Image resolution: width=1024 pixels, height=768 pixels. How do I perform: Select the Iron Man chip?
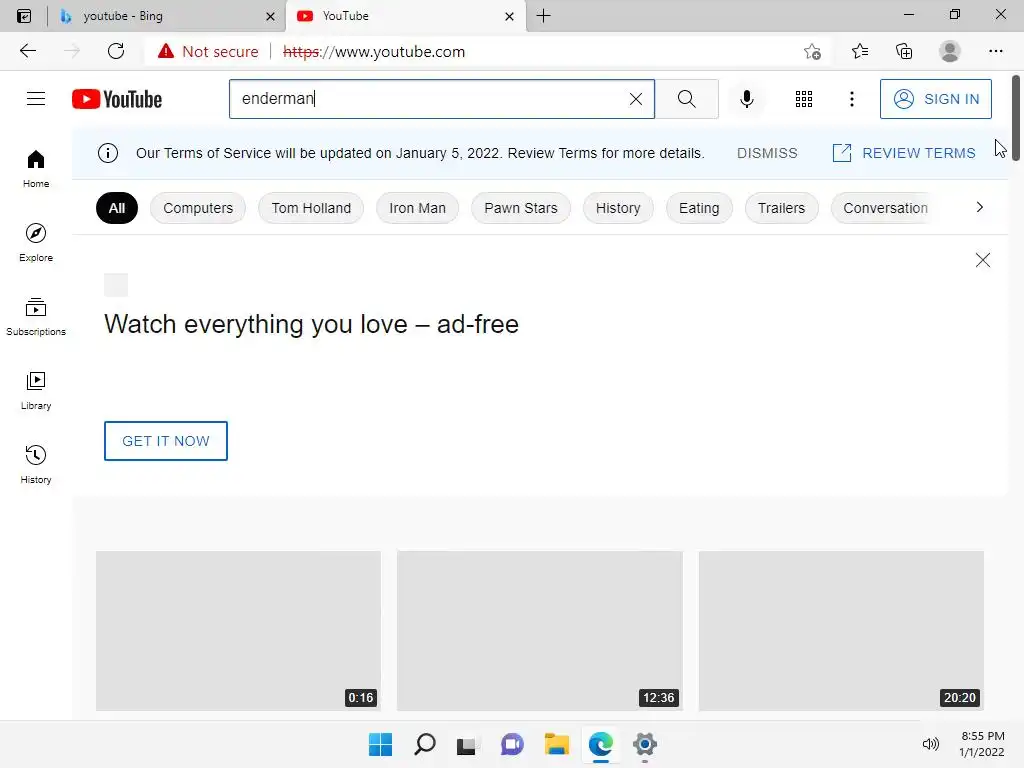click(417, 208)
